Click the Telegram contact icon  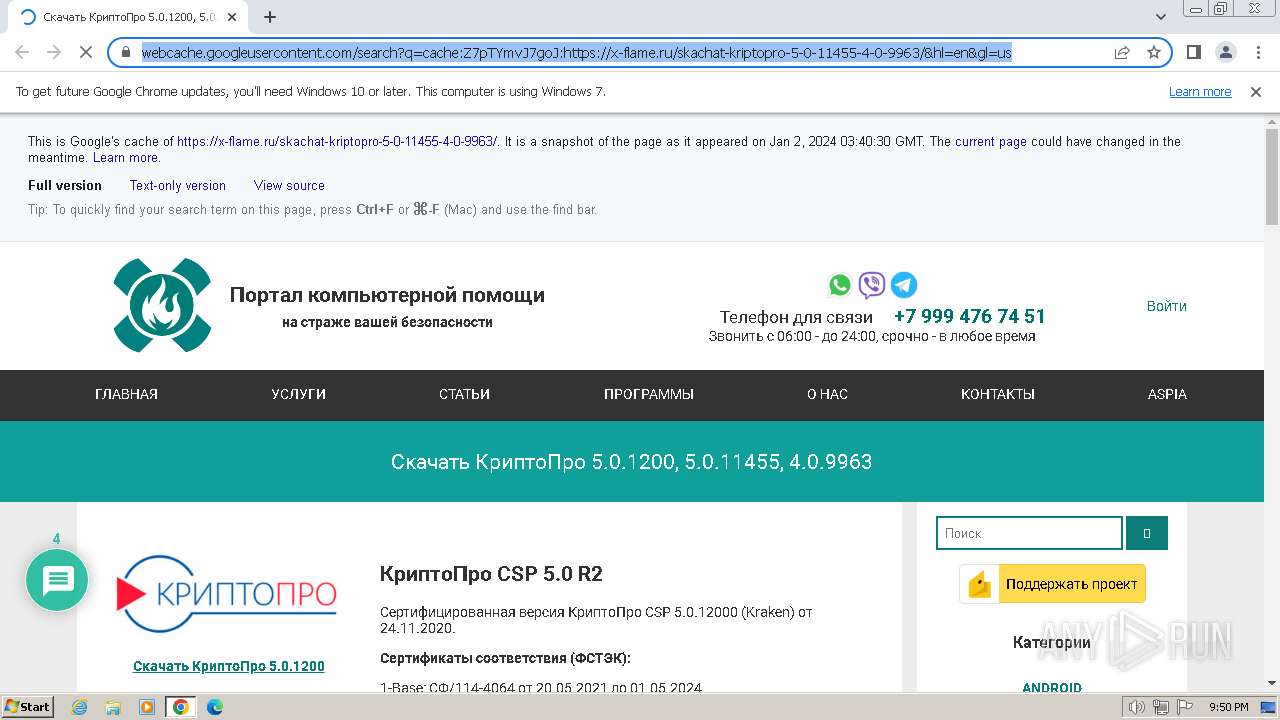(x=904, y=285)
